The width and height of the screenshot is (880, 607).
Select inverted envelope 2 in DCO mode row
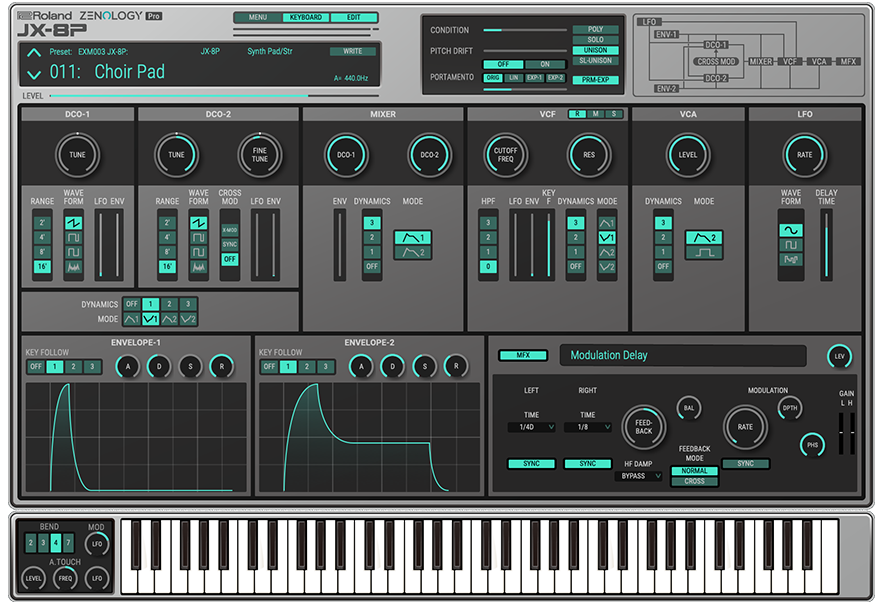pos(188,319)
